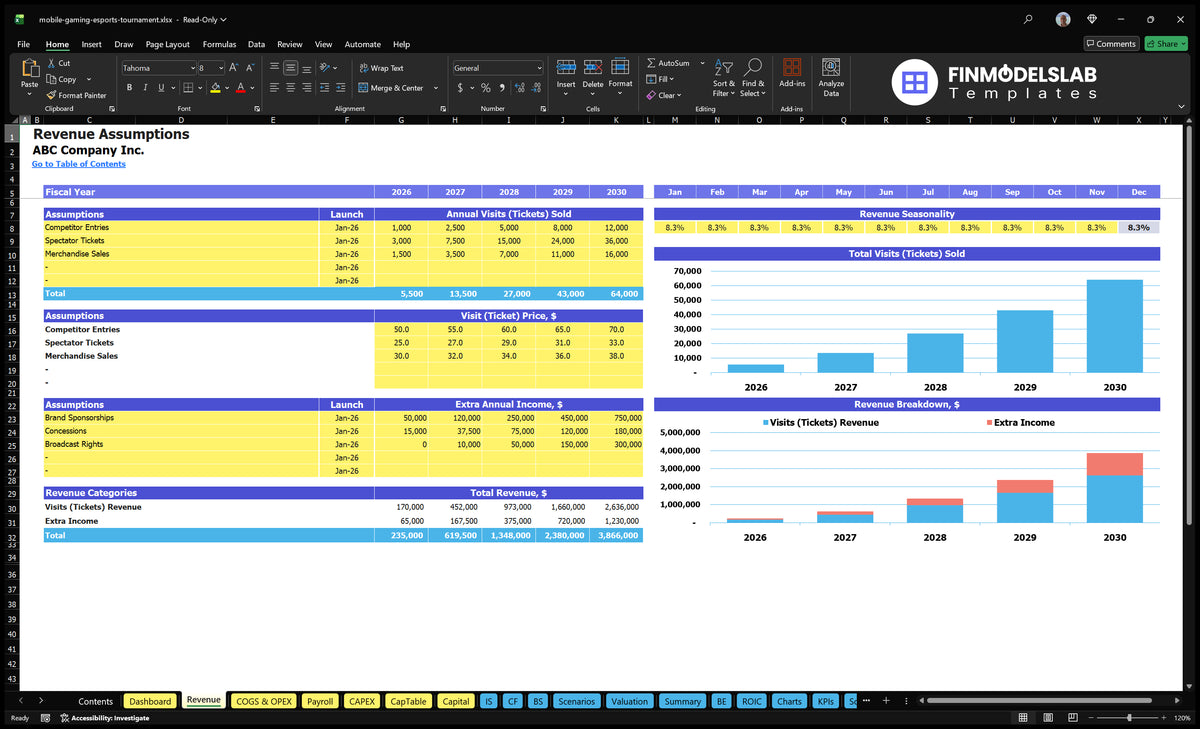Click the Increase Font Size icon
The width and height of the screenshot is (1200, 729).
point(234,68)
